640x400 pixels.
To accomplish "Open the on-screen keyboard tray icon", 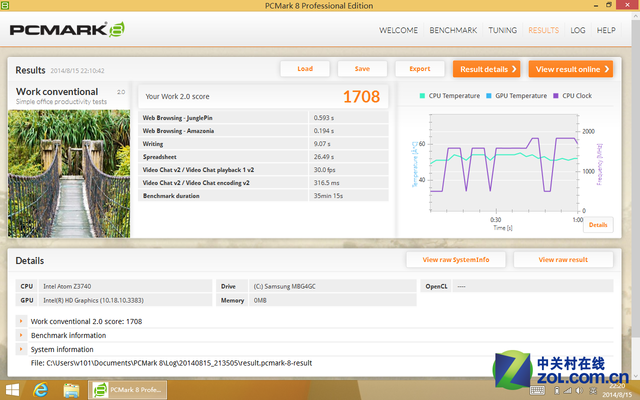I will click(537, 391).
